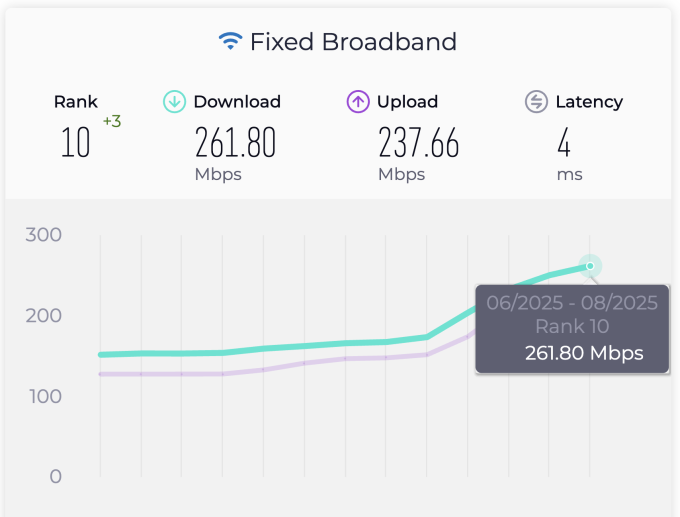Image resolution: width=680 pixels, height=517 pixels.
Task: Click the highlighted data point on download line
Action: pos(590,266)
